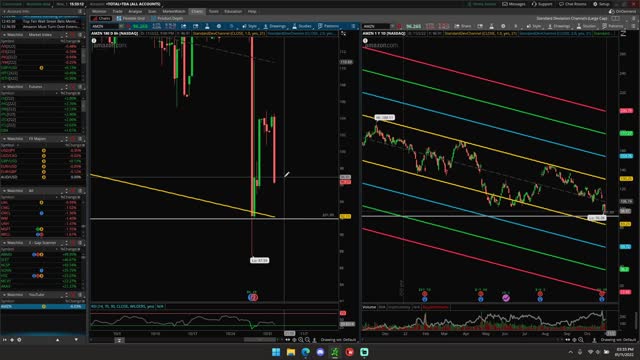
Task: Select the highlighted AMZN row in the YouTube watchlist
Action: [x=43, y=306]
